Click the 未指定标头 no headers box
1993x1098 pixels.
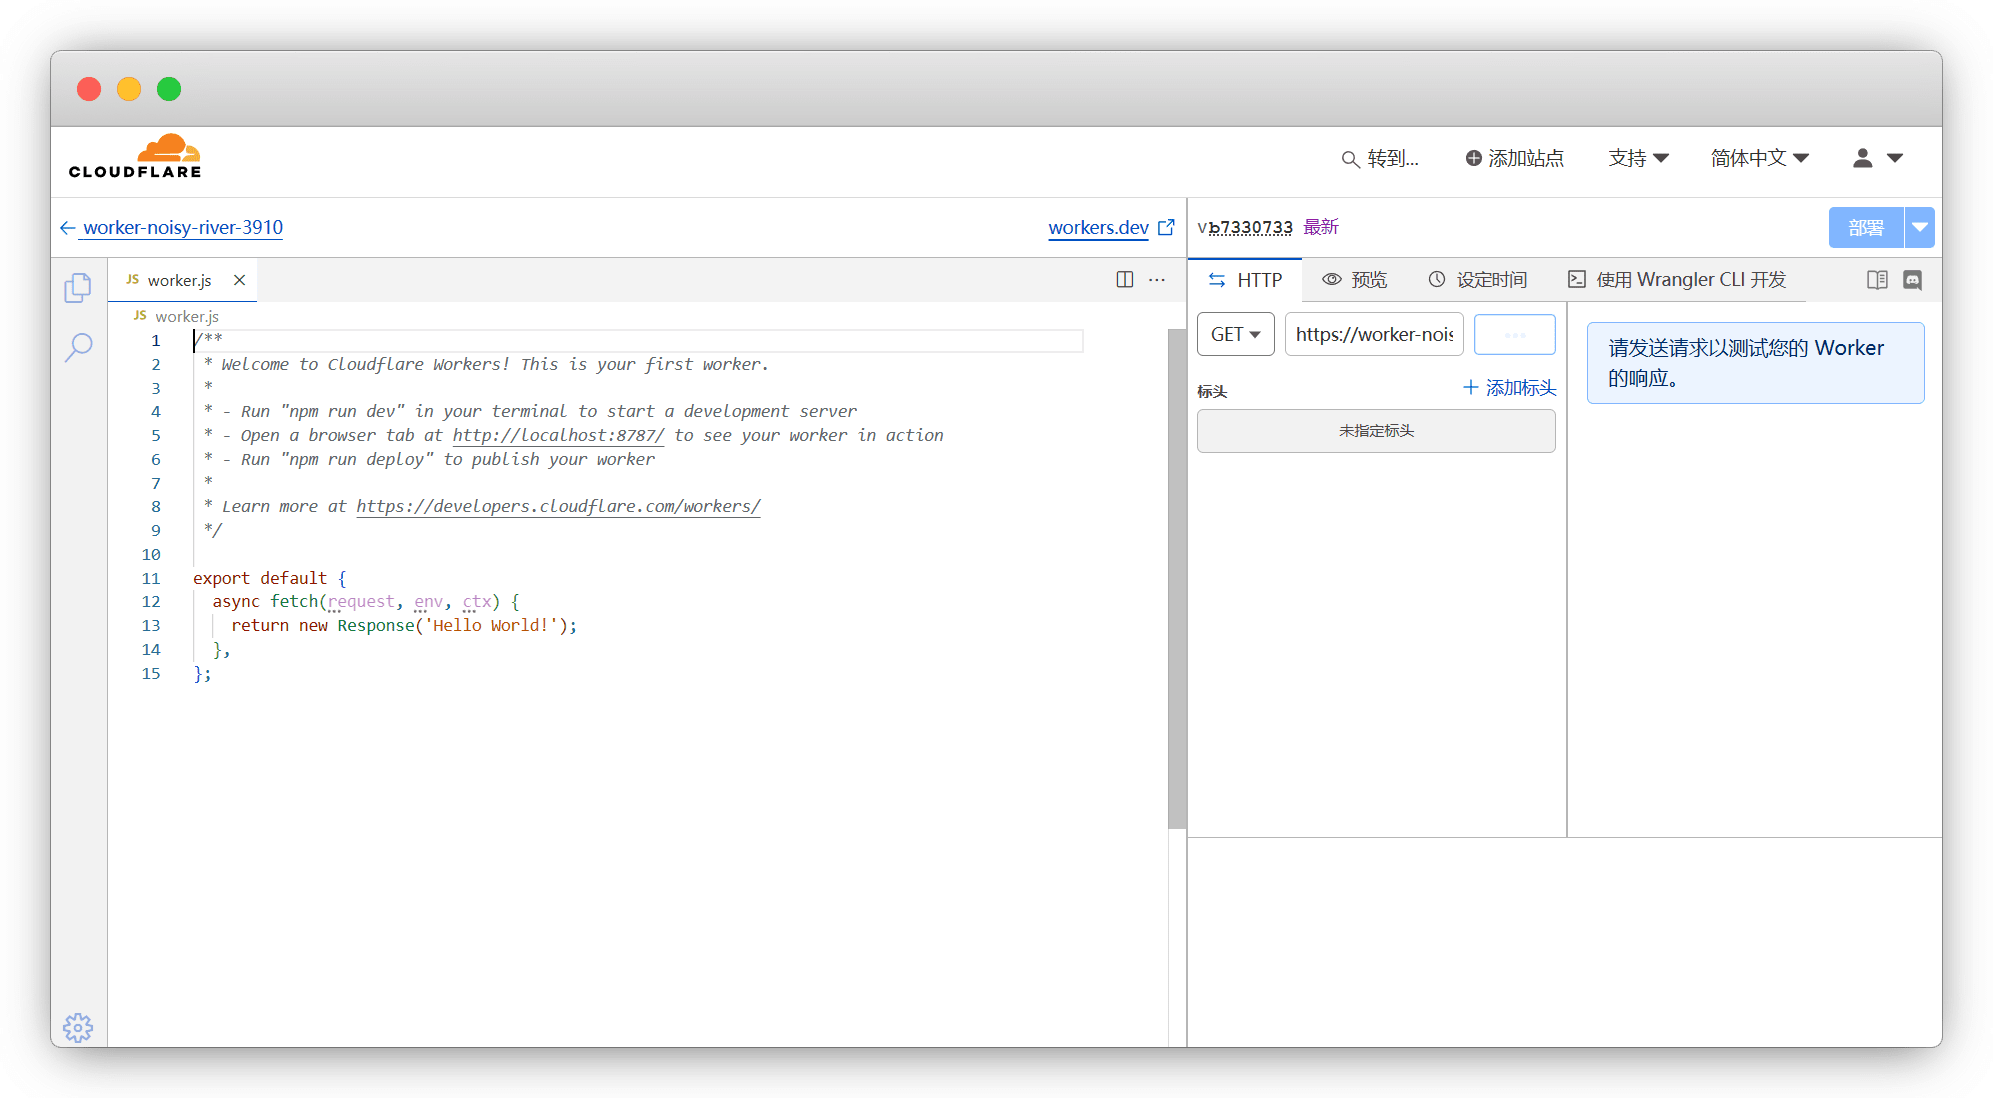[1376, 430]
